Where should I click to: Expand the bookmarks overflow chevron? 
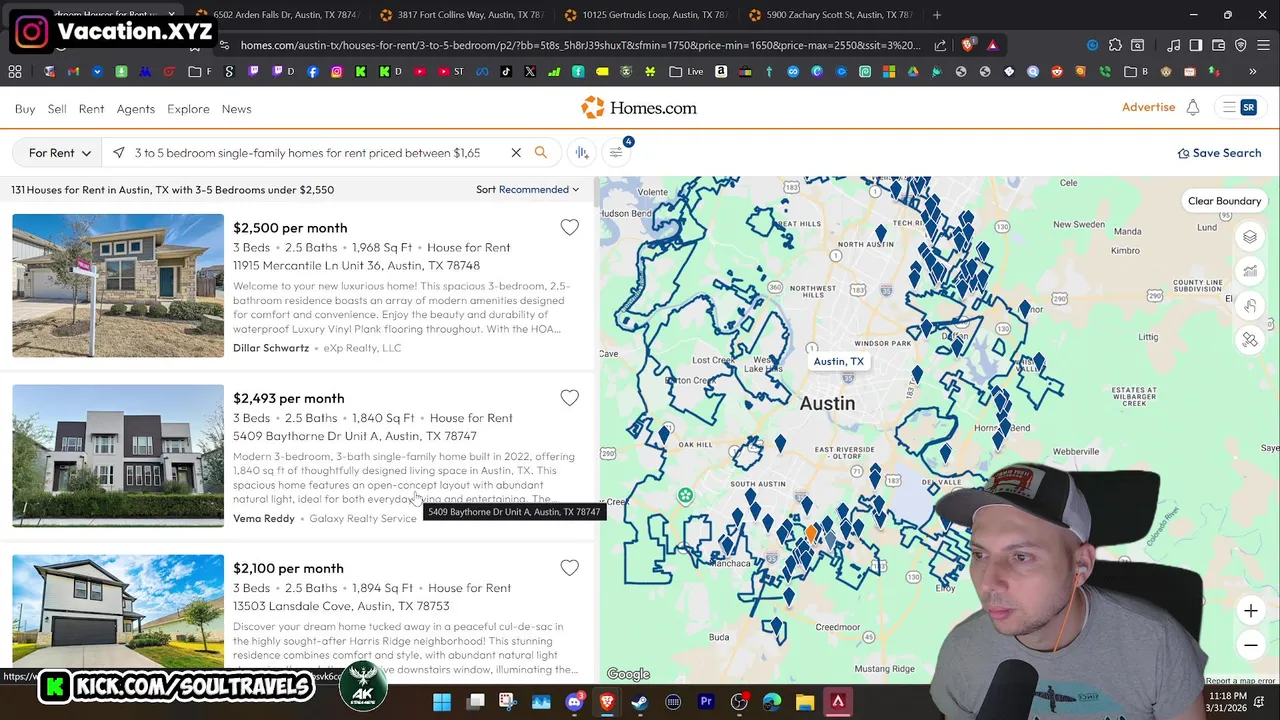click(x=1252, y=72)
